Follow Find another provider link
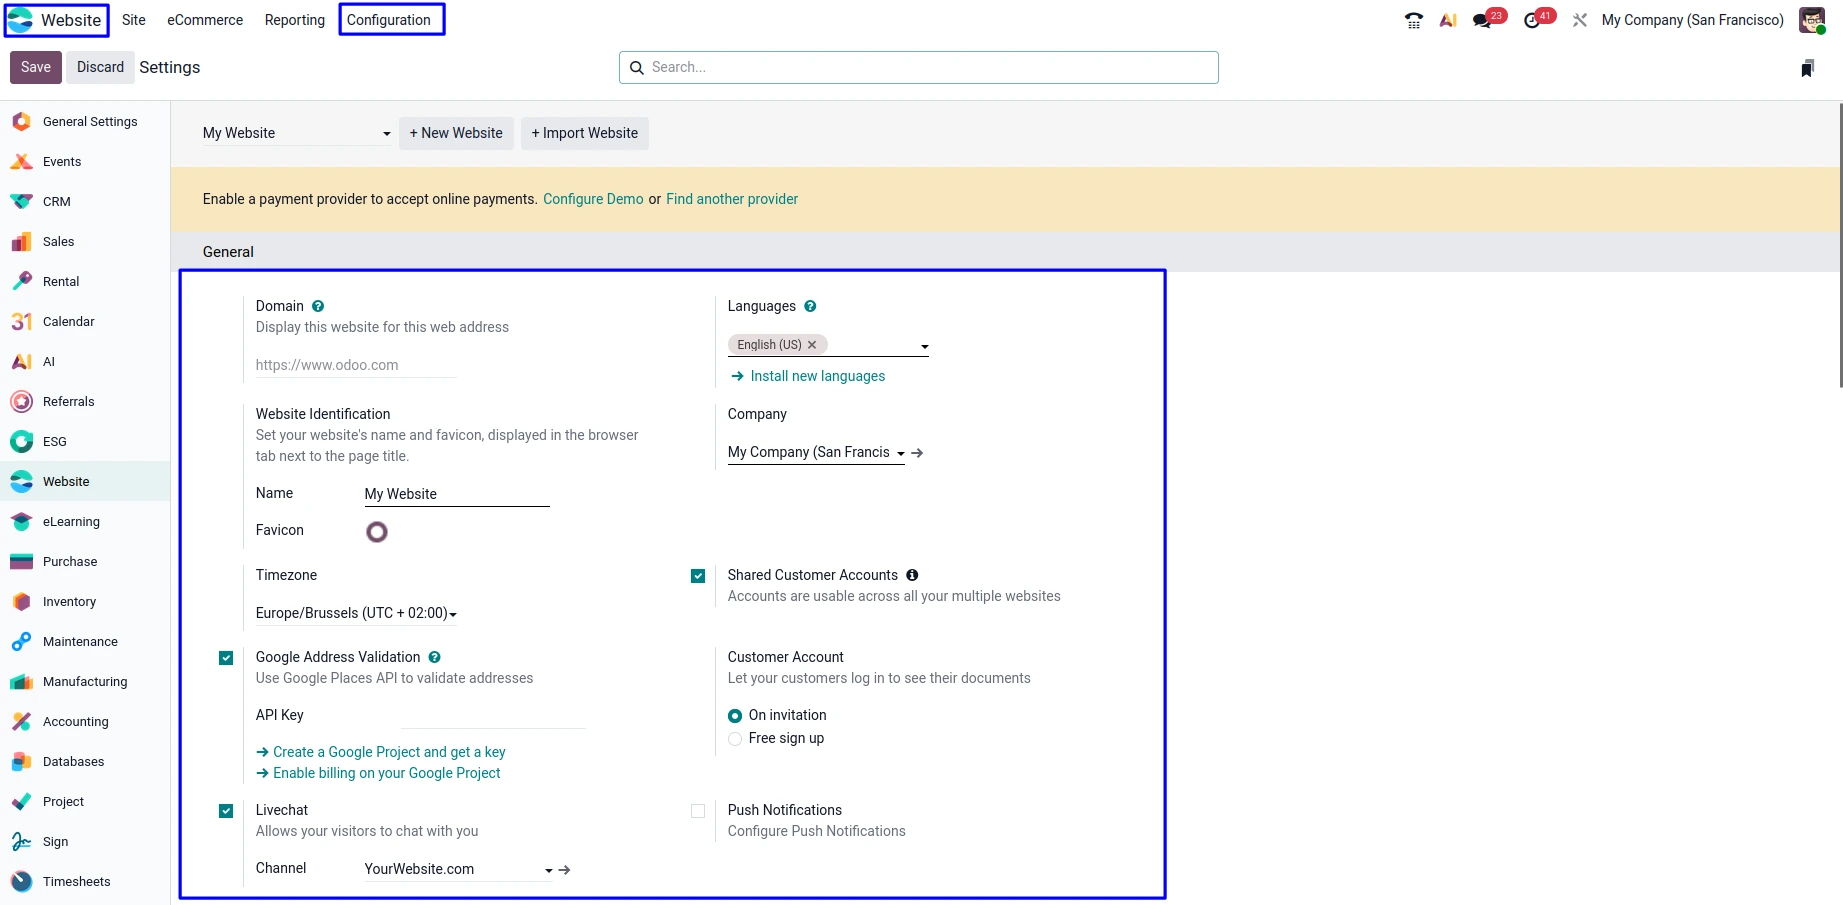The image size is (1843, 905). click(x=732, y=199)
